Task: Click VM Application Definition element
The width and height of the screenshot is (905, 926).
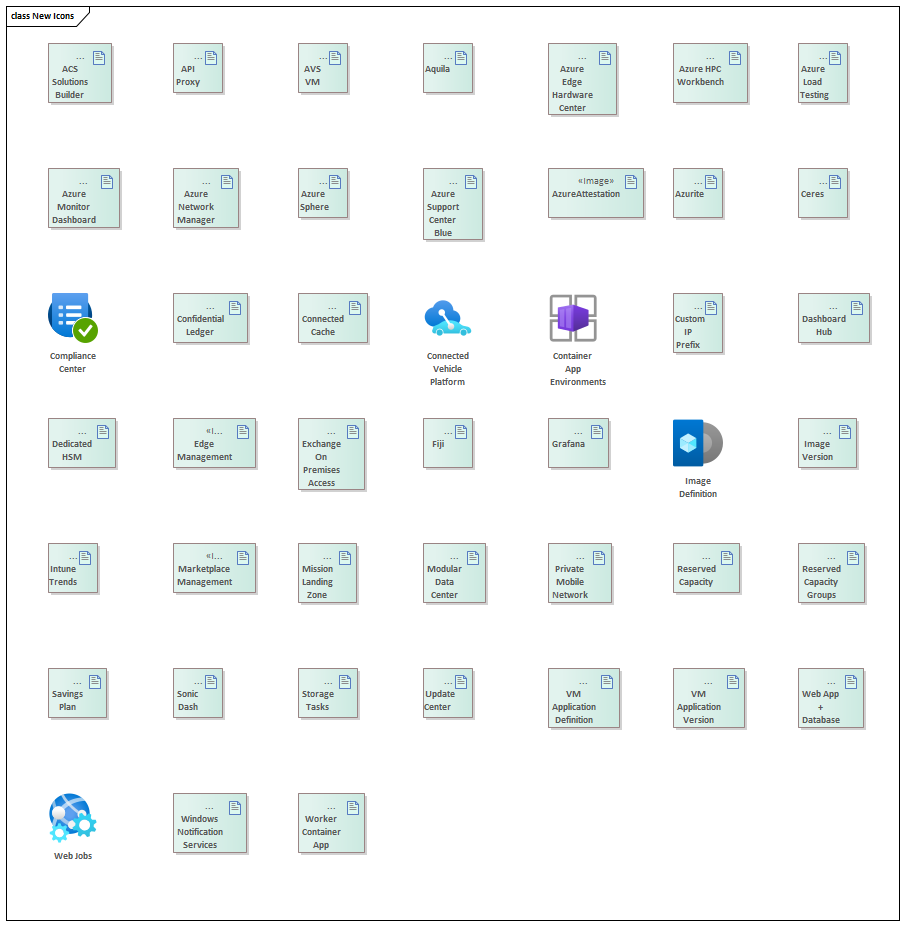Action: [x=584, y=698]
